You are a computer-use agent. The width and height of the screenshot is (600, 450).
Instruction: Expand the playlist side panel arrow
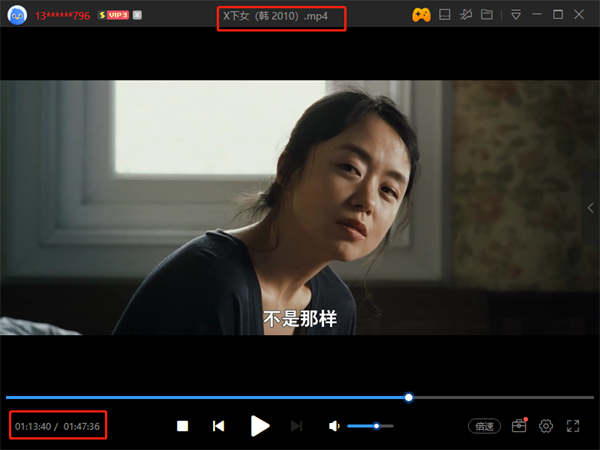pos(590,207)
